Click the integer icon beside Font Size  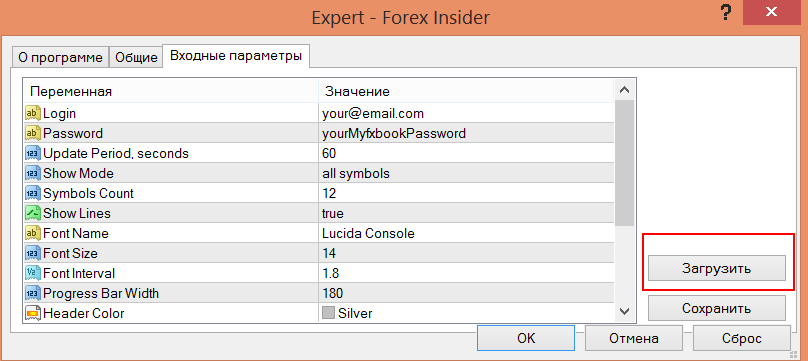33,253
